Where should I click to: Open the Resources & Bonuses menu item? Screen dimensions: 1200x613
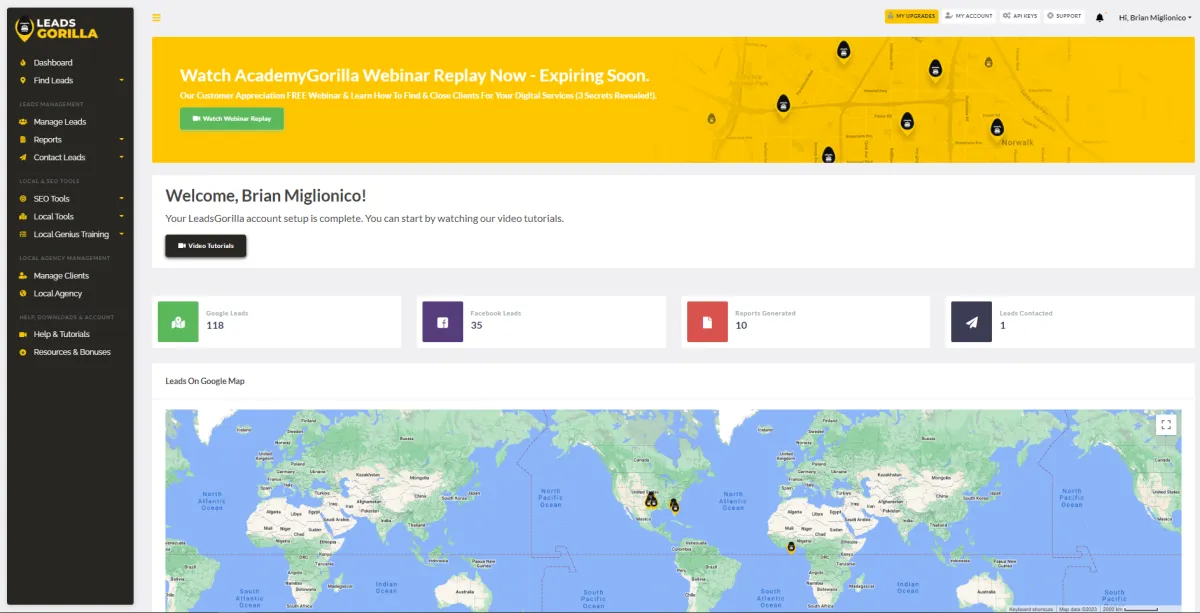(x=70, y=353)
